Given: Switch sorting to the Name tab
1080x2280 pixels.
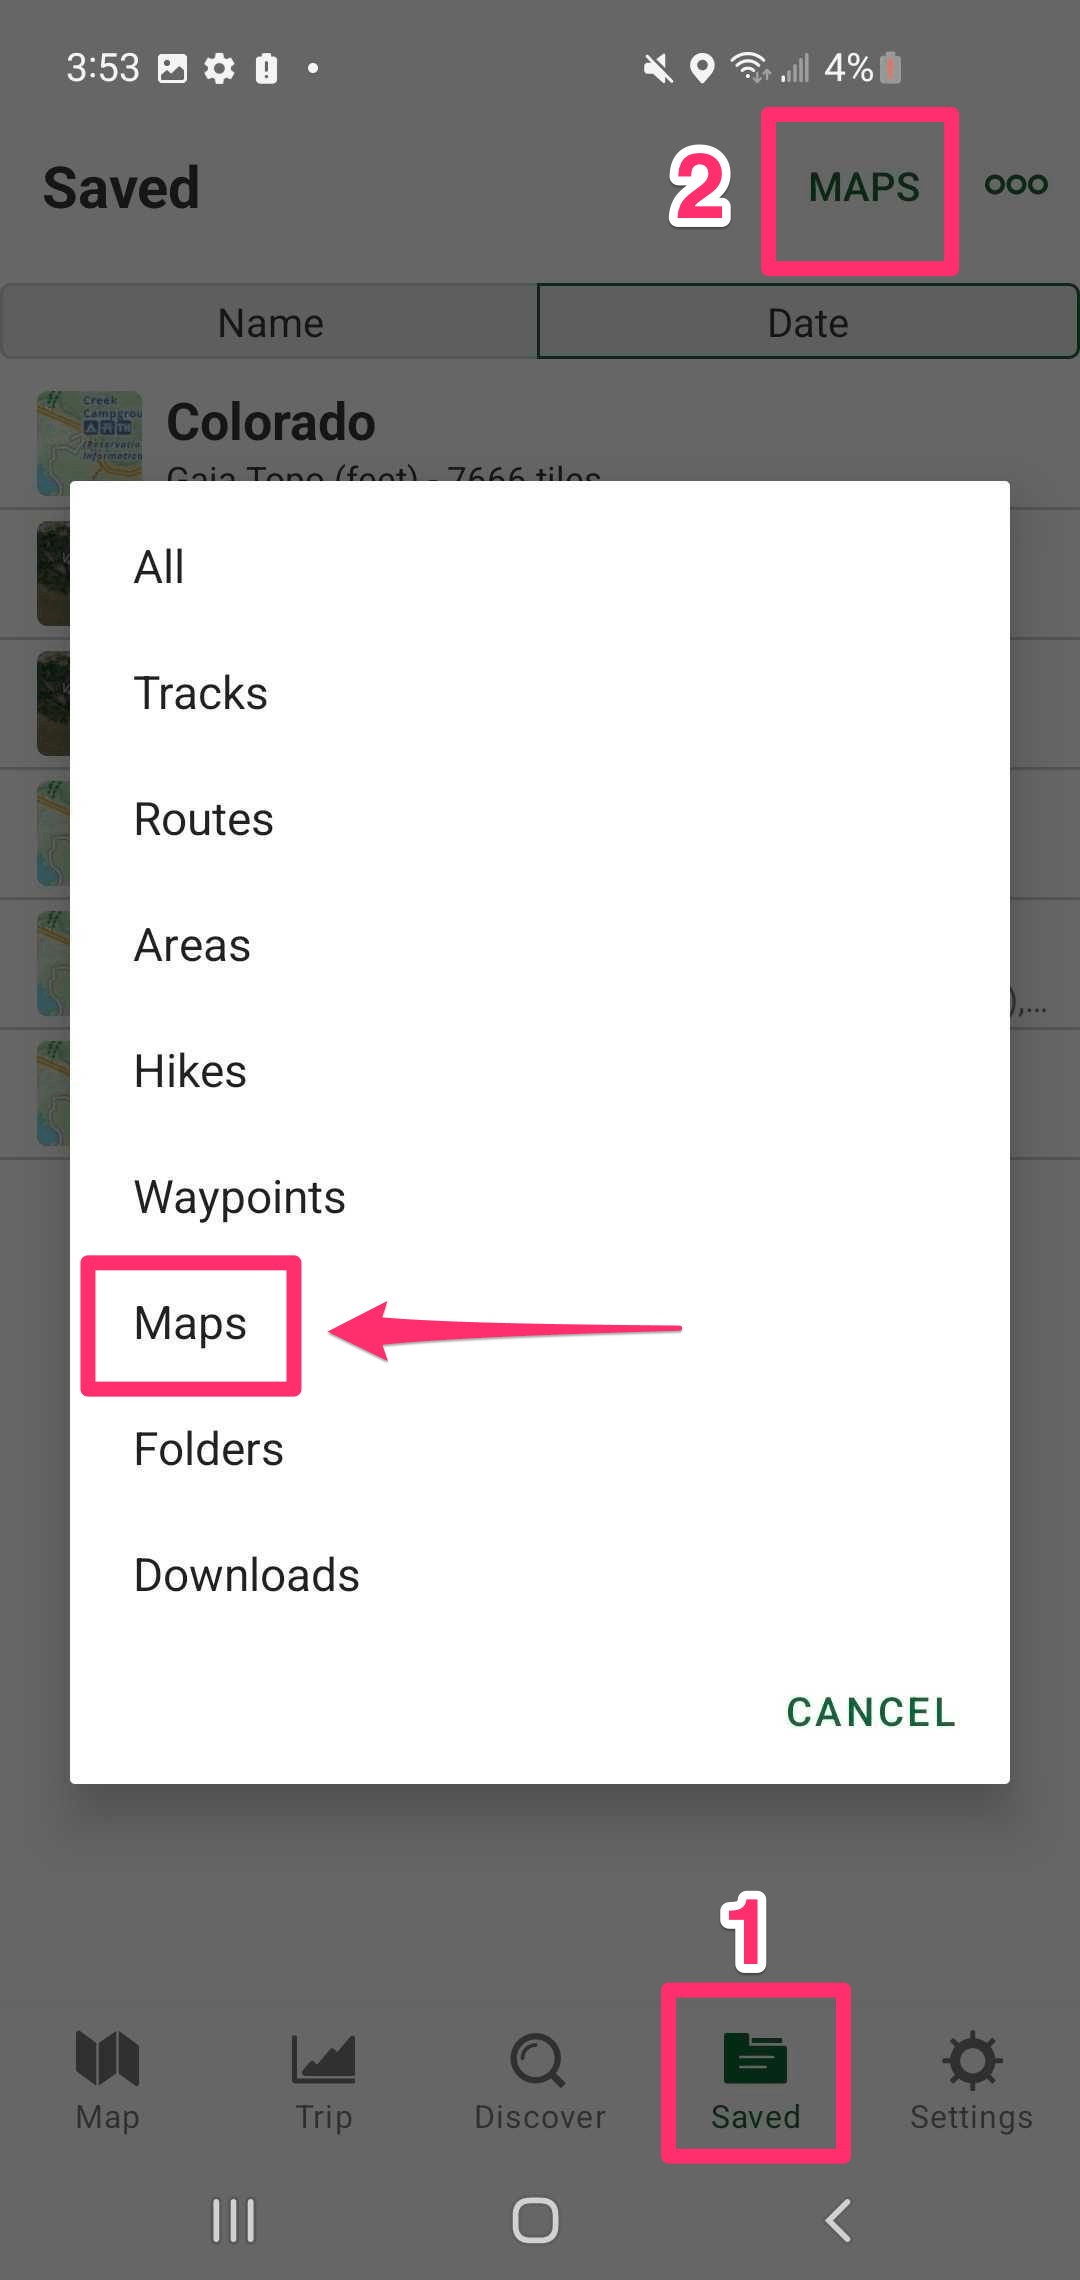Looking at the screenshot, I should 269,321.
